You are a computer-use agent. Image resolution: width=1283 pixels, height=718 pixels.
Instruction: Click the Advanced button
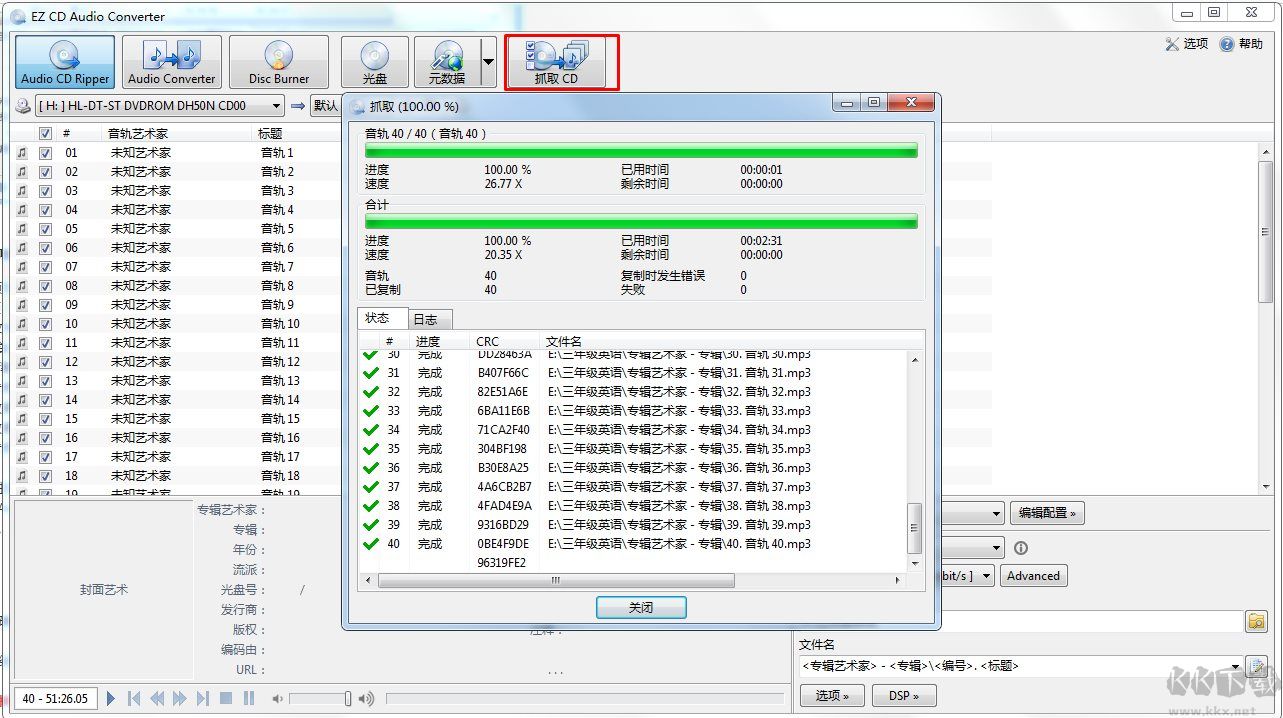click(x=1033, y=575)
